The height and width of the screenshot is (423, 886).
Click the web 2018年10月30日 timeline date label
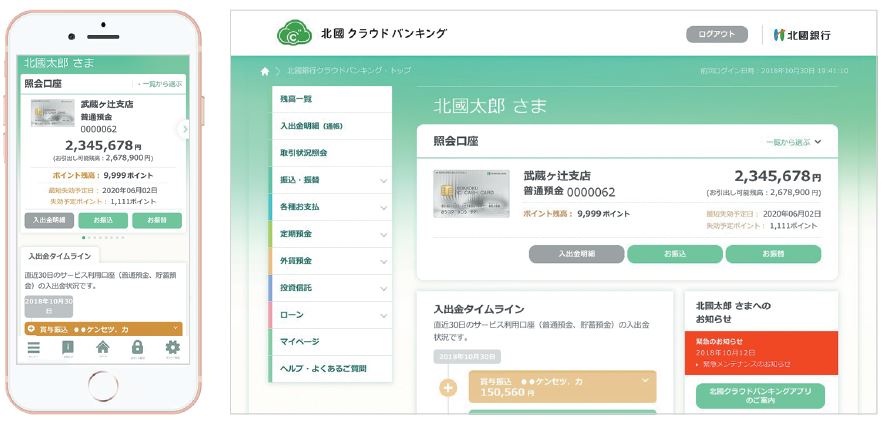tap(467, 357)
